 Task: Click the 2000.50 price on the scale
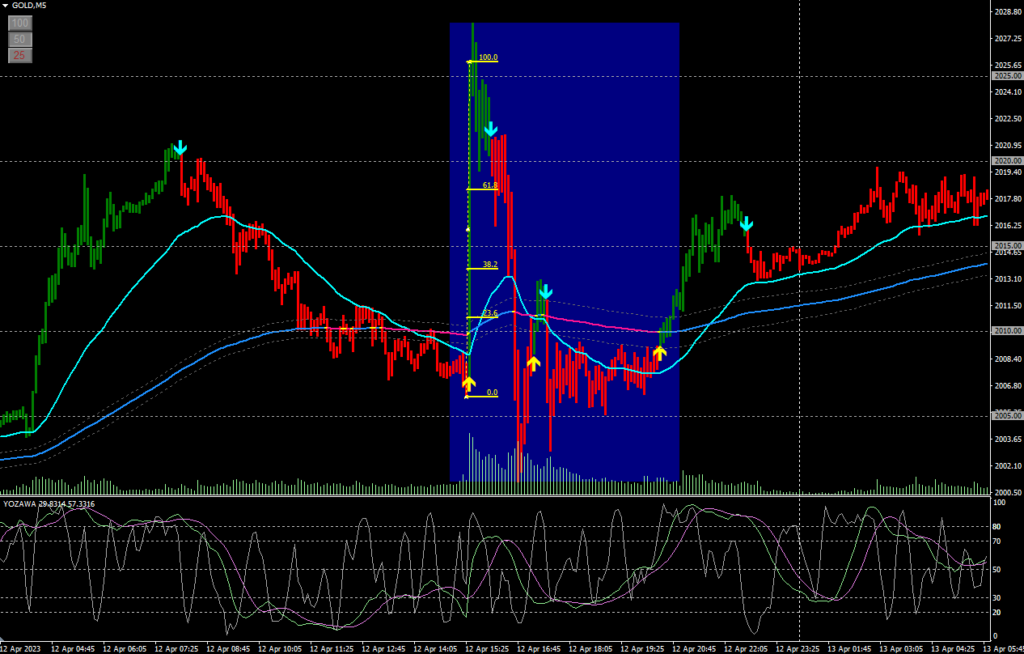click(1008, 493)
